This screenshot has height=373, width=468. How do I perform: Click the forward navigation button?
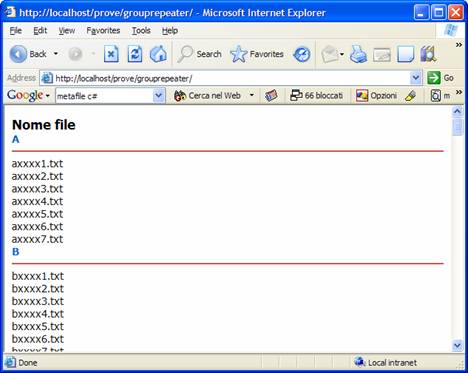(75, 54)
